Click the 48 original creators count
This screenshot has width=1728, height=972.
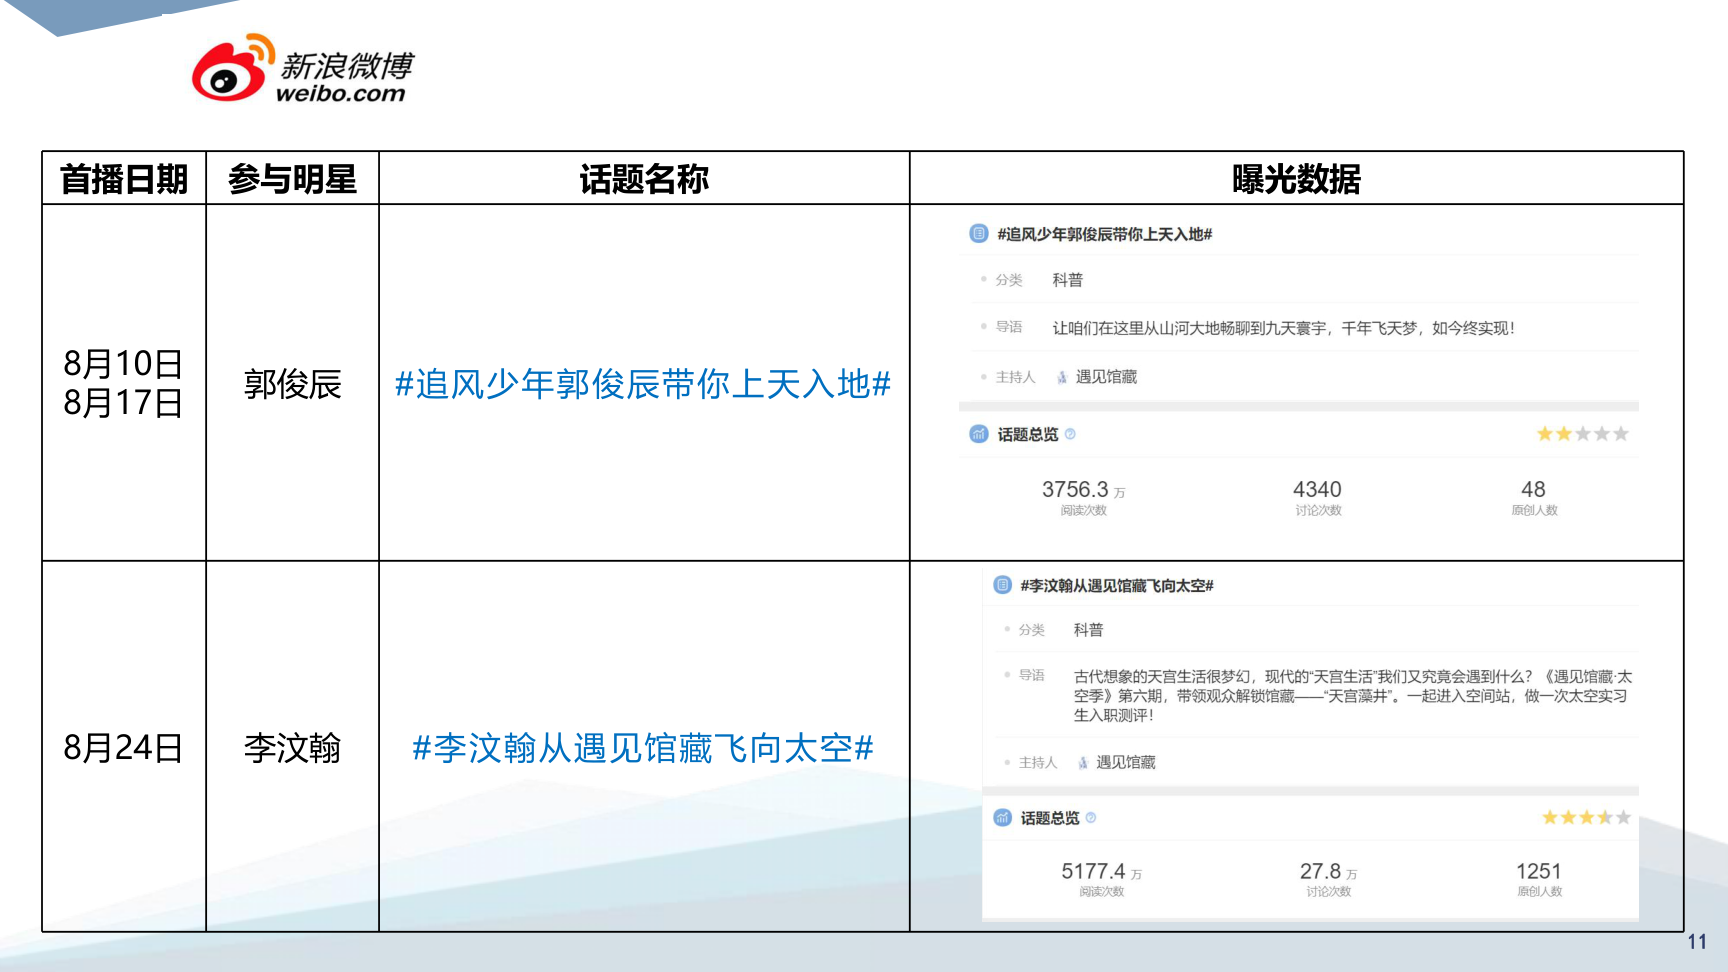click(1533, 490)
